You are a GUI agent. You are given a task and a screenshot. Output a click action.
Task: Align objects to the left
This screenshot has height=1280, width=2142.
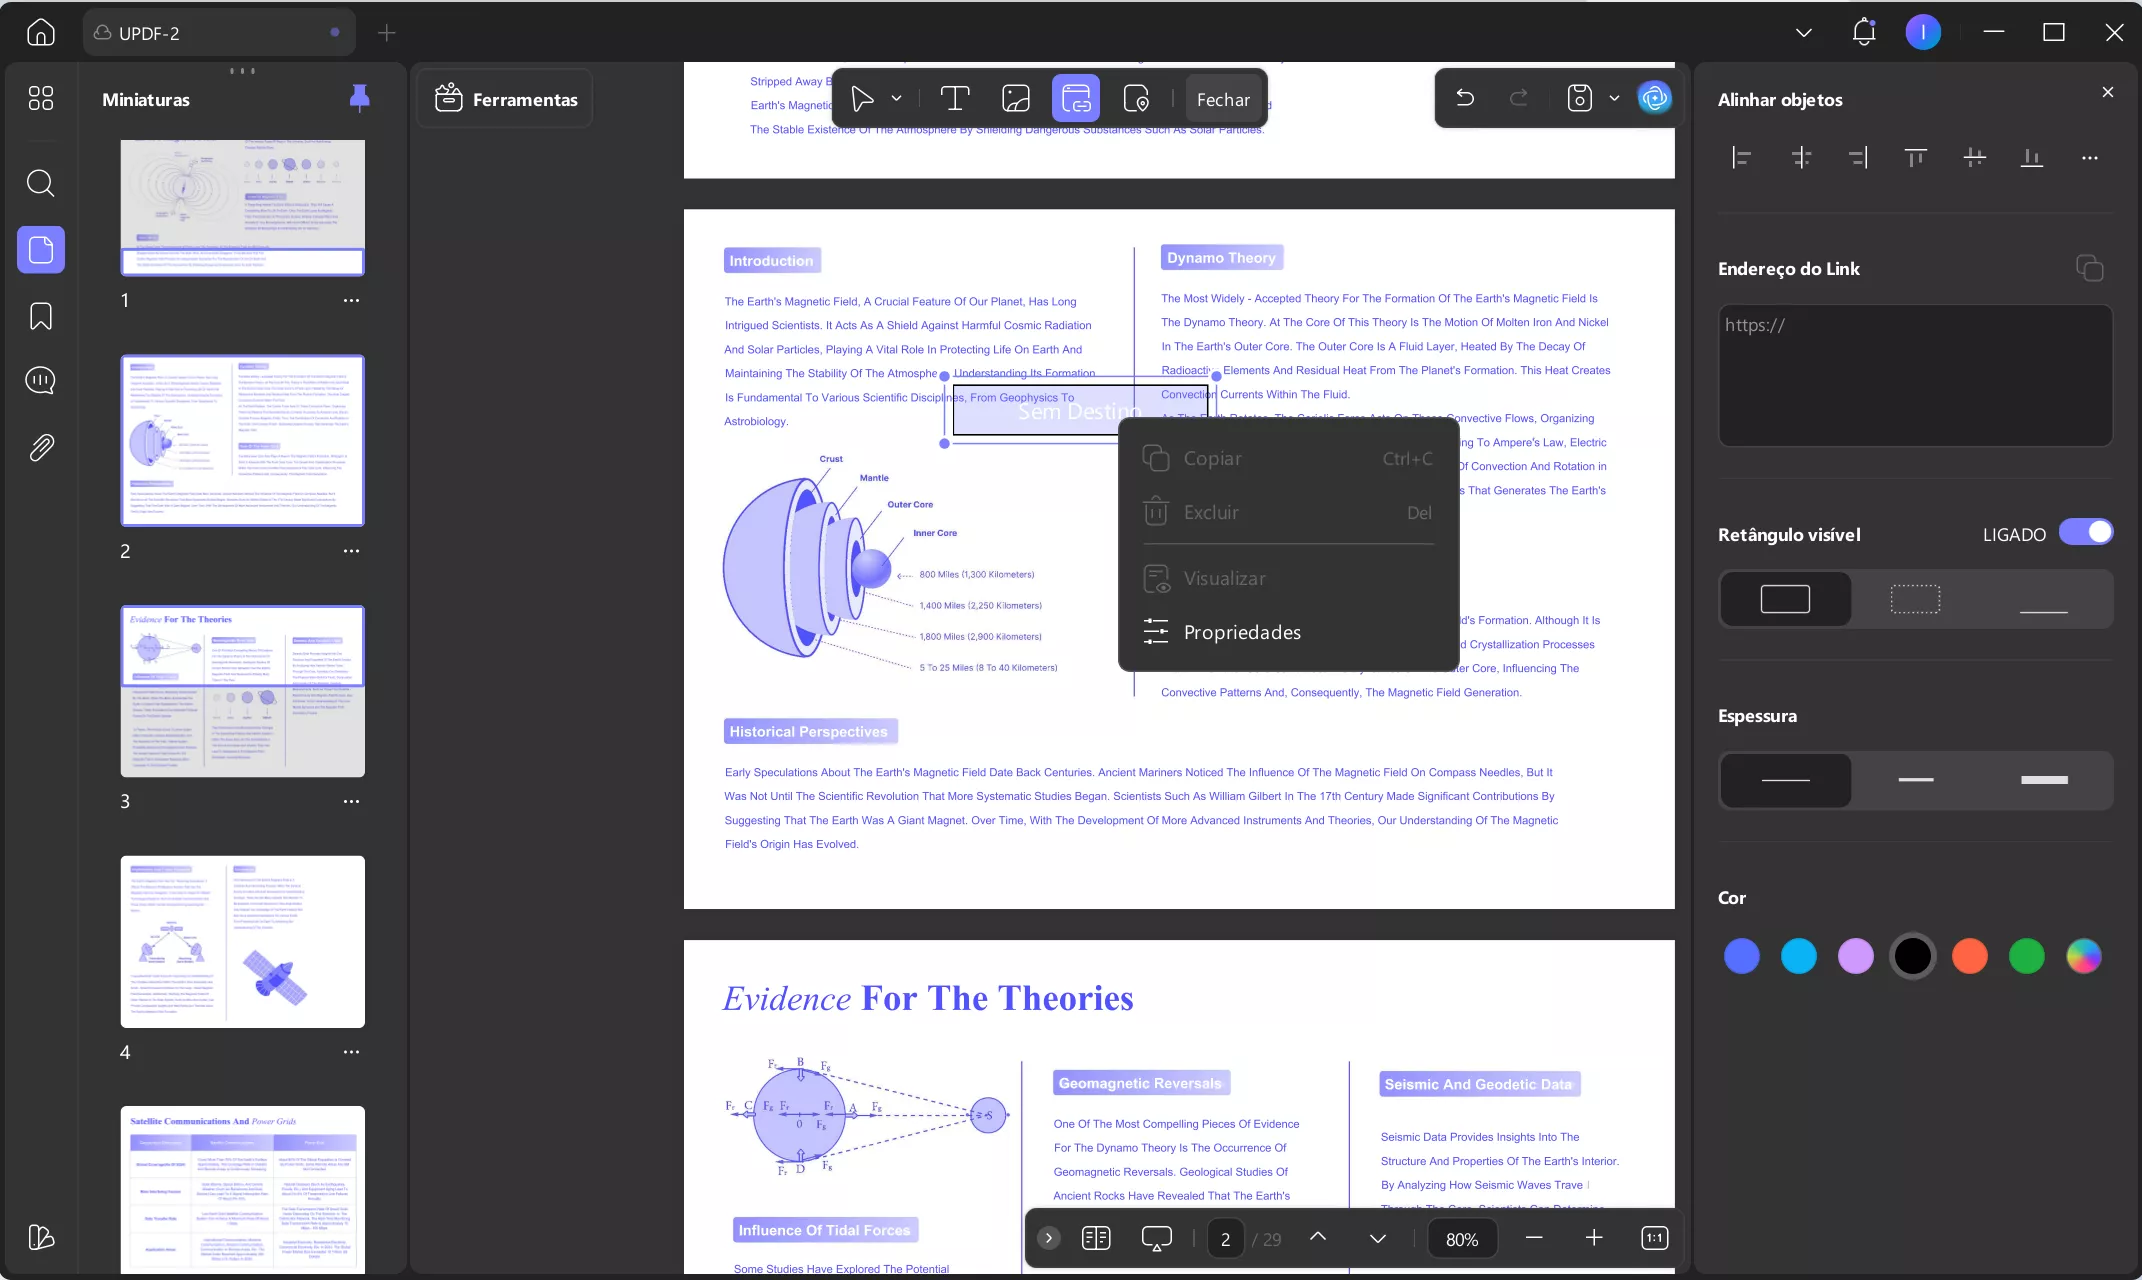coord(1741,158)
